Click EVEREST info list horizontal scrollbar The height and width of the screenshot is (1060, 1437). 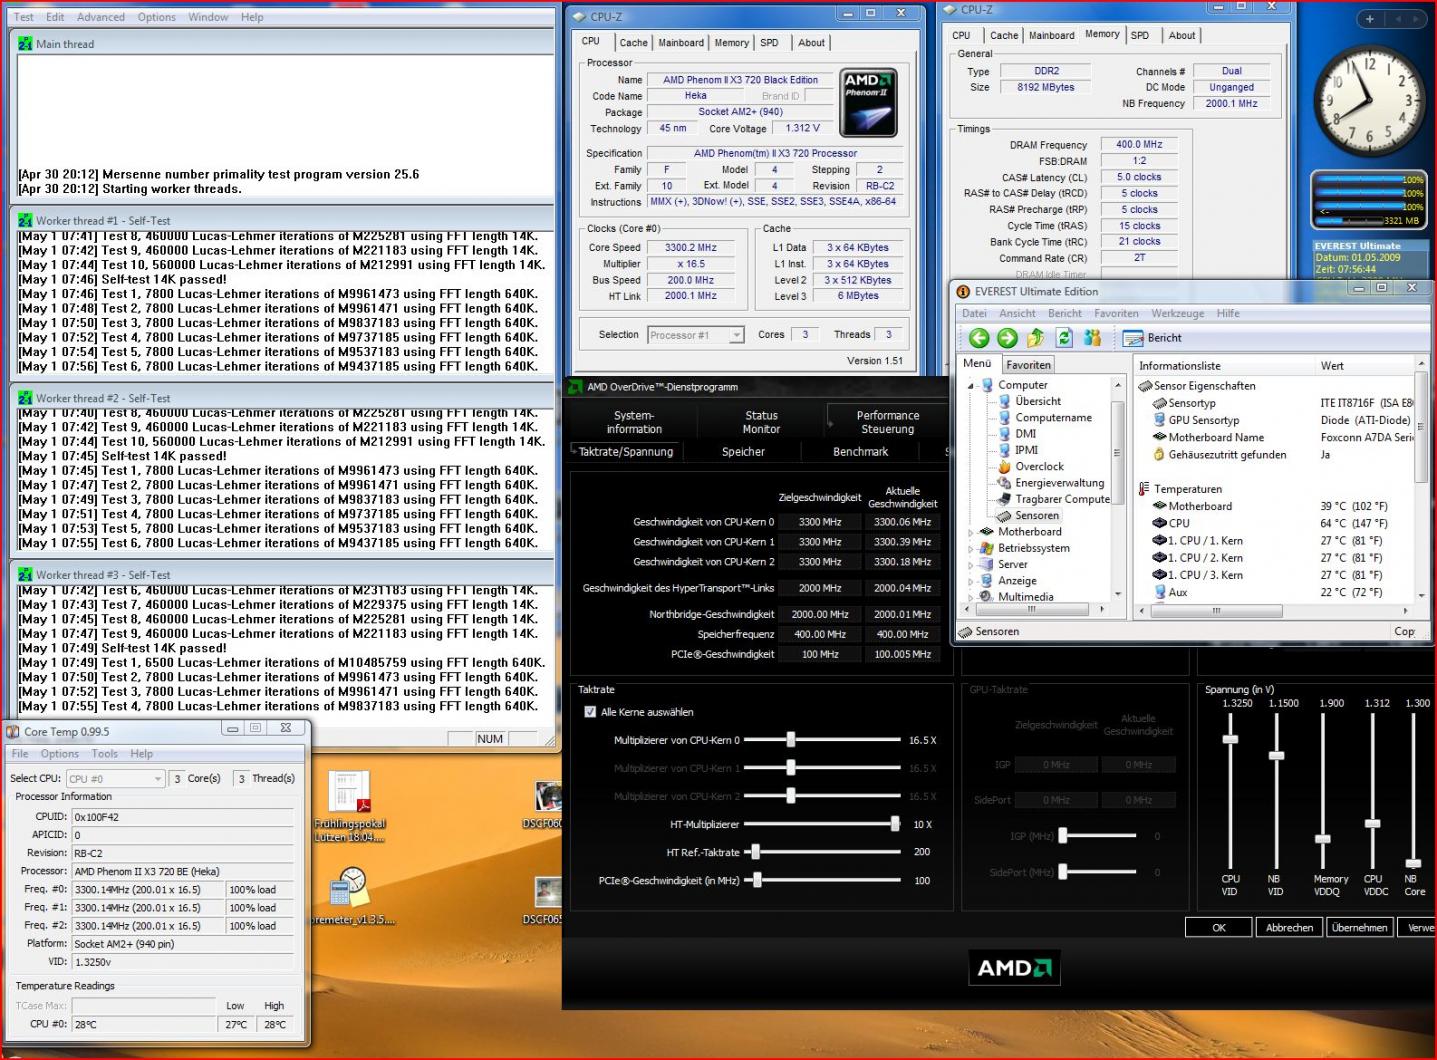(x=1274, y=610)
